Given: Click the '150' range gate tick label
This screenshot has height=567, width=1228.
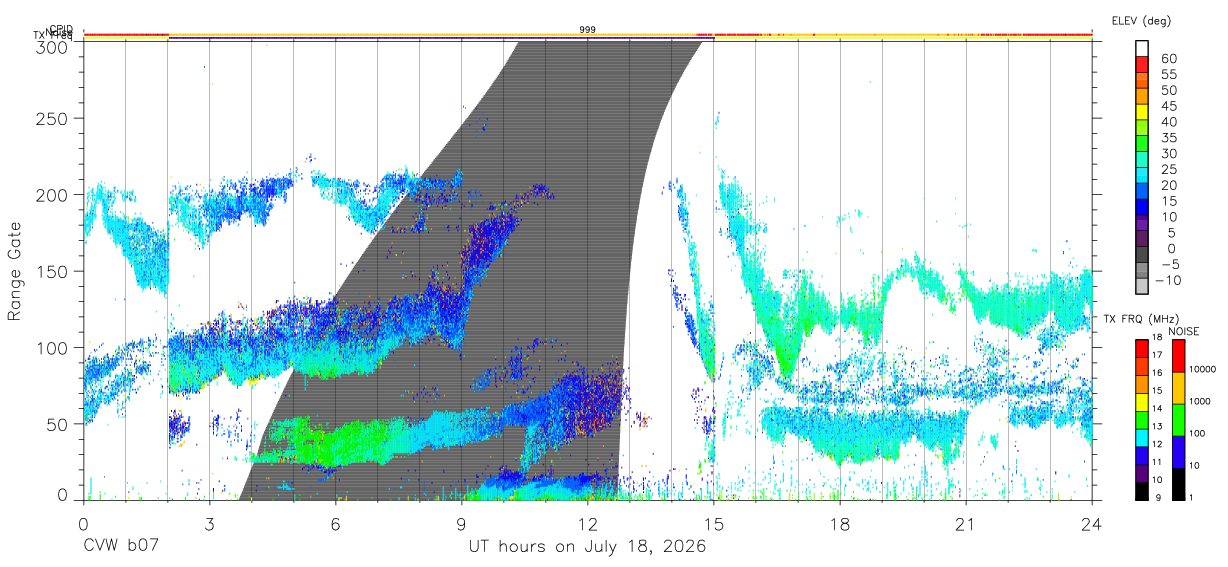Looking at the screenshot, I should 51,271.
